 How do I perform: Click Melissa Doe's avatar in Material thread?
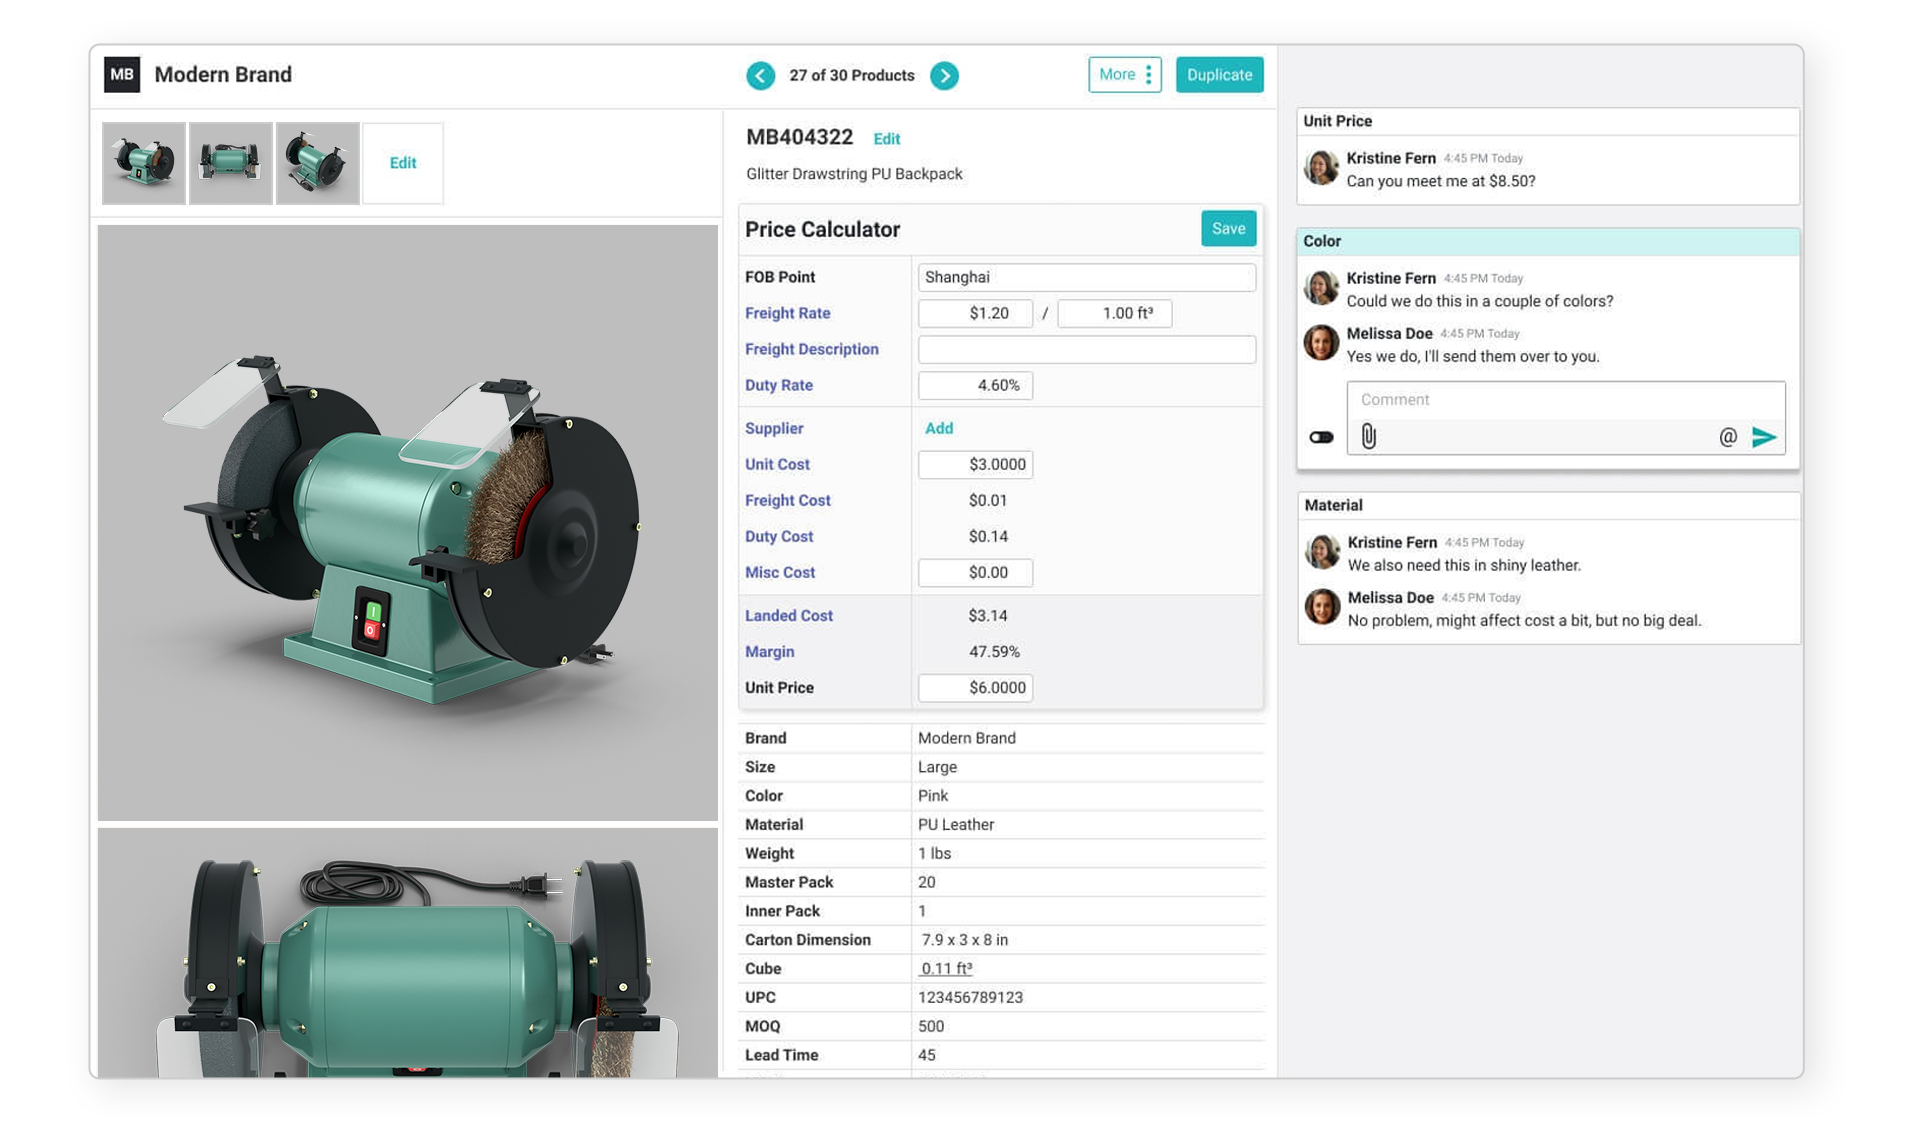pyautogui.click(x=1322, y=606)
